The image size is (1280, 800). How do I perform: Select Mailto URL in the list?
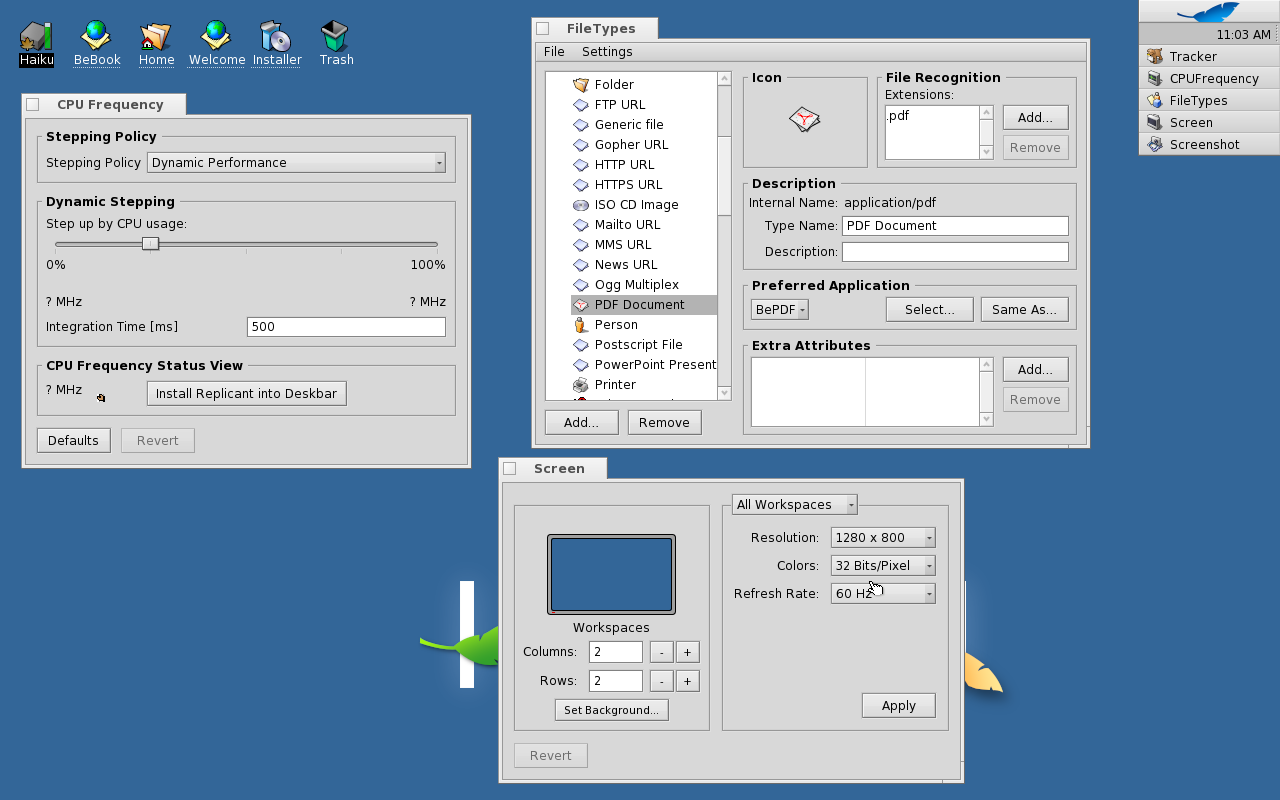pos(627,225)
